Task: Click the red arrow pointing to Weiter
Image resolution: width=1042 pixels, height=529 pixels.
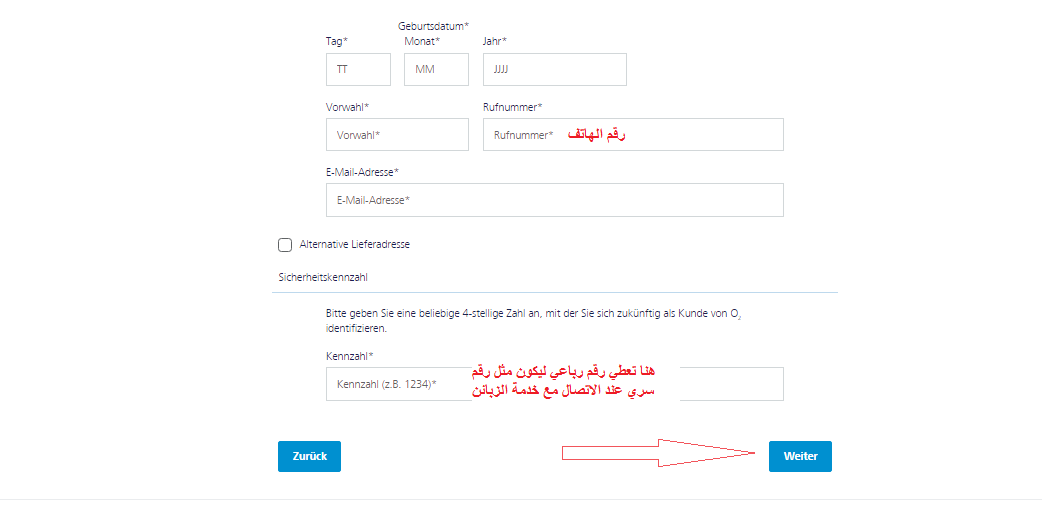Action: (659, 453)
